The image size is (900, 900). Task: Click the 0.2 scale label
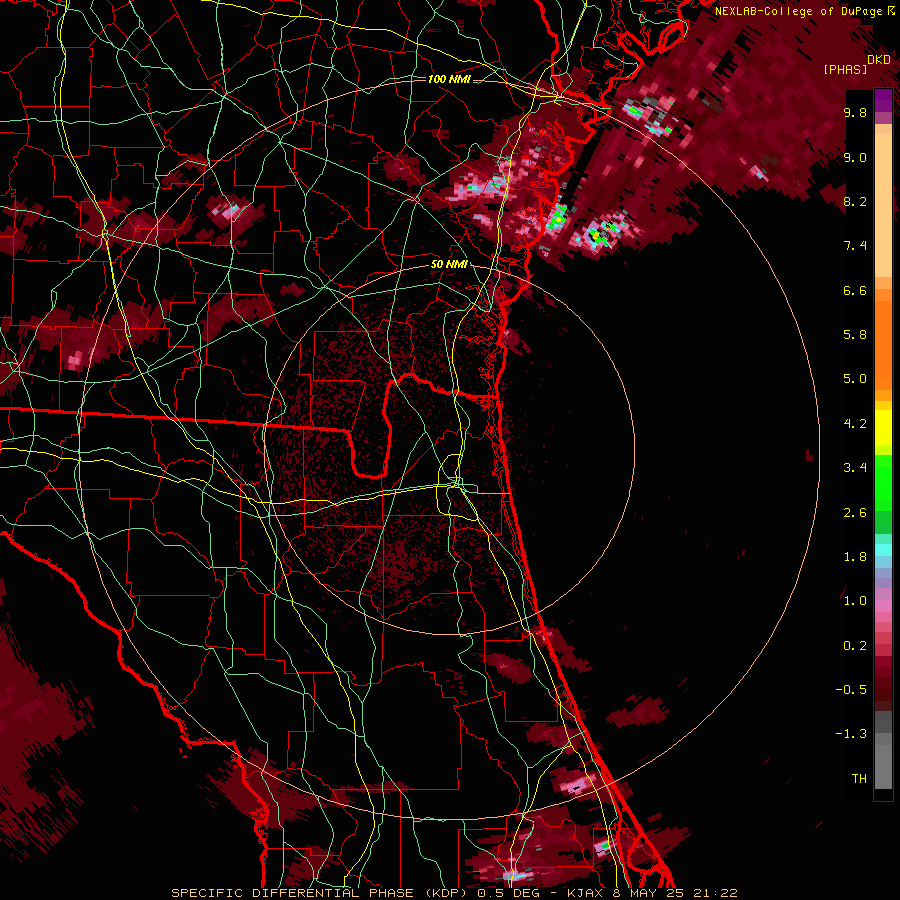tap(855, 645)
